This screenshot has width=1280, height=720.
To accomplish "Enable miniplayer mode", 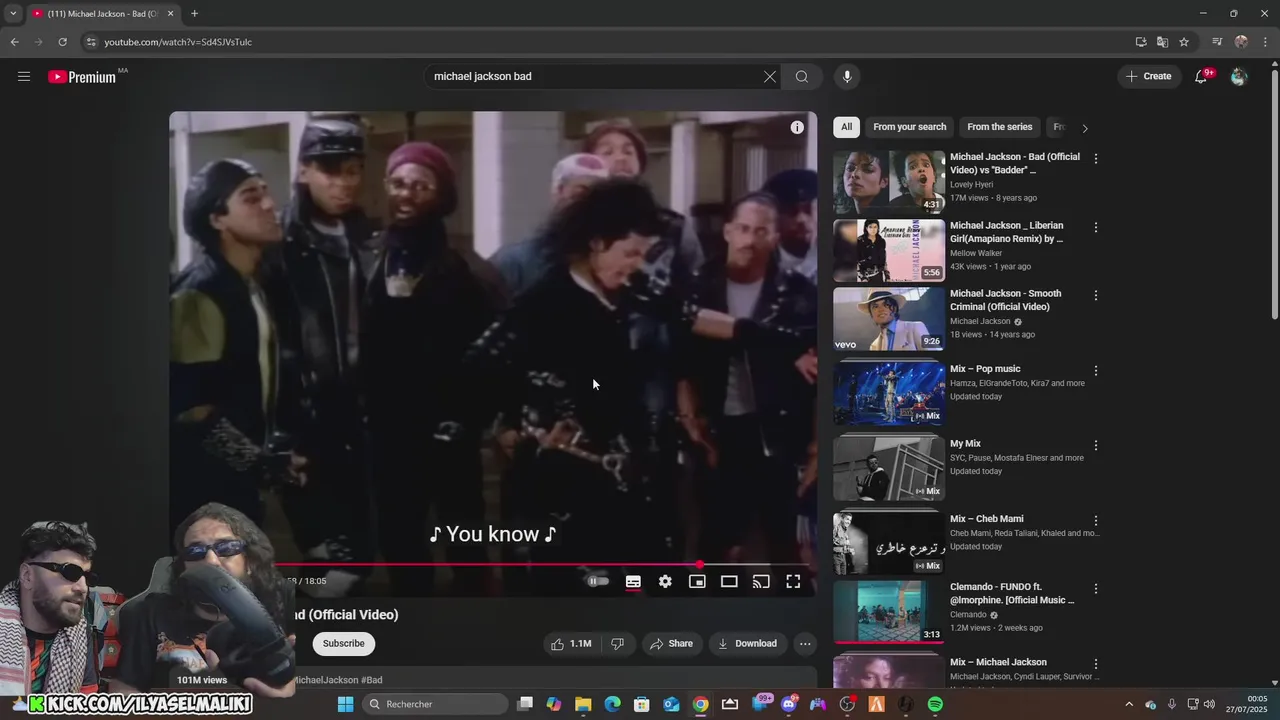I will point(697,581).
